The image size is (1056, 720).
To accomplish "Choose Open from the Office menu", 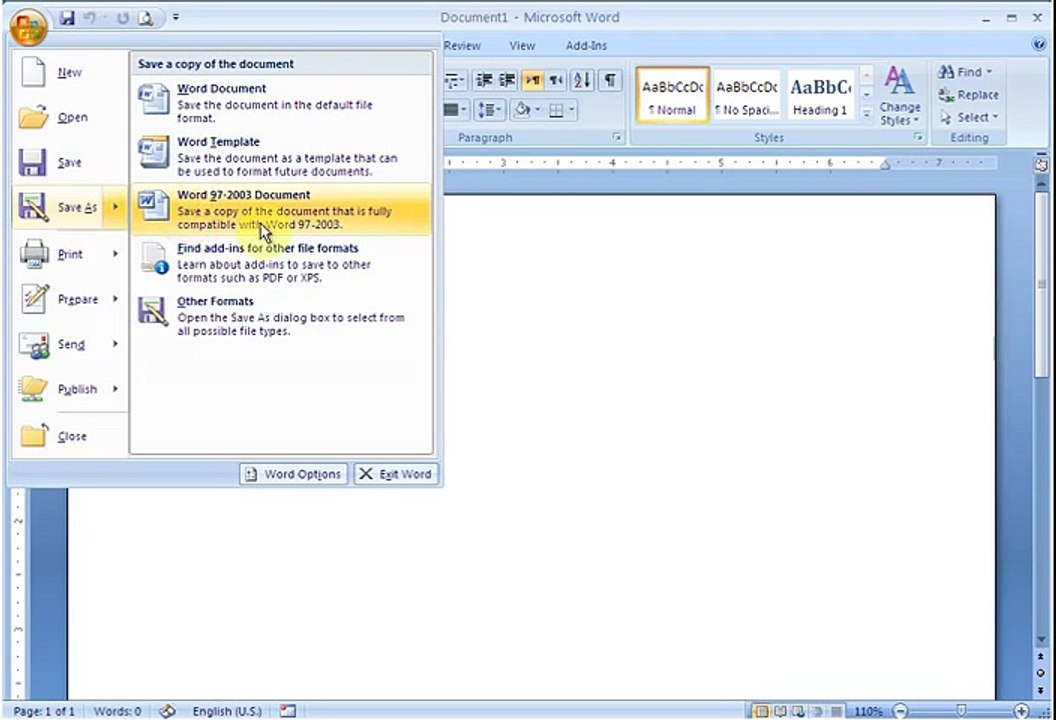I will pos(69,117).
